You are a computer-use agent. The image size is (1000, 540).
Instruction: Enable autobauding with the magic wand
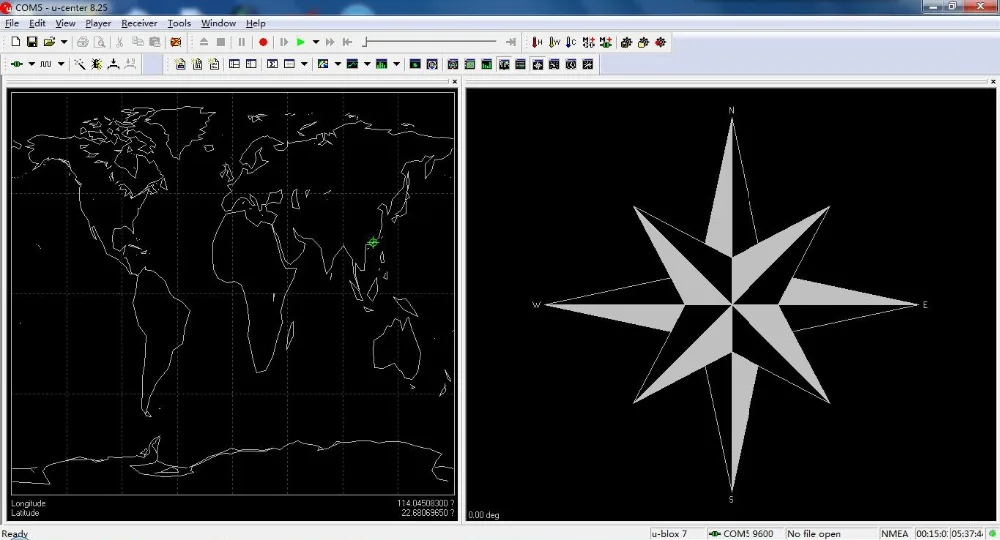pyautogui.click(x=80, y=64)
